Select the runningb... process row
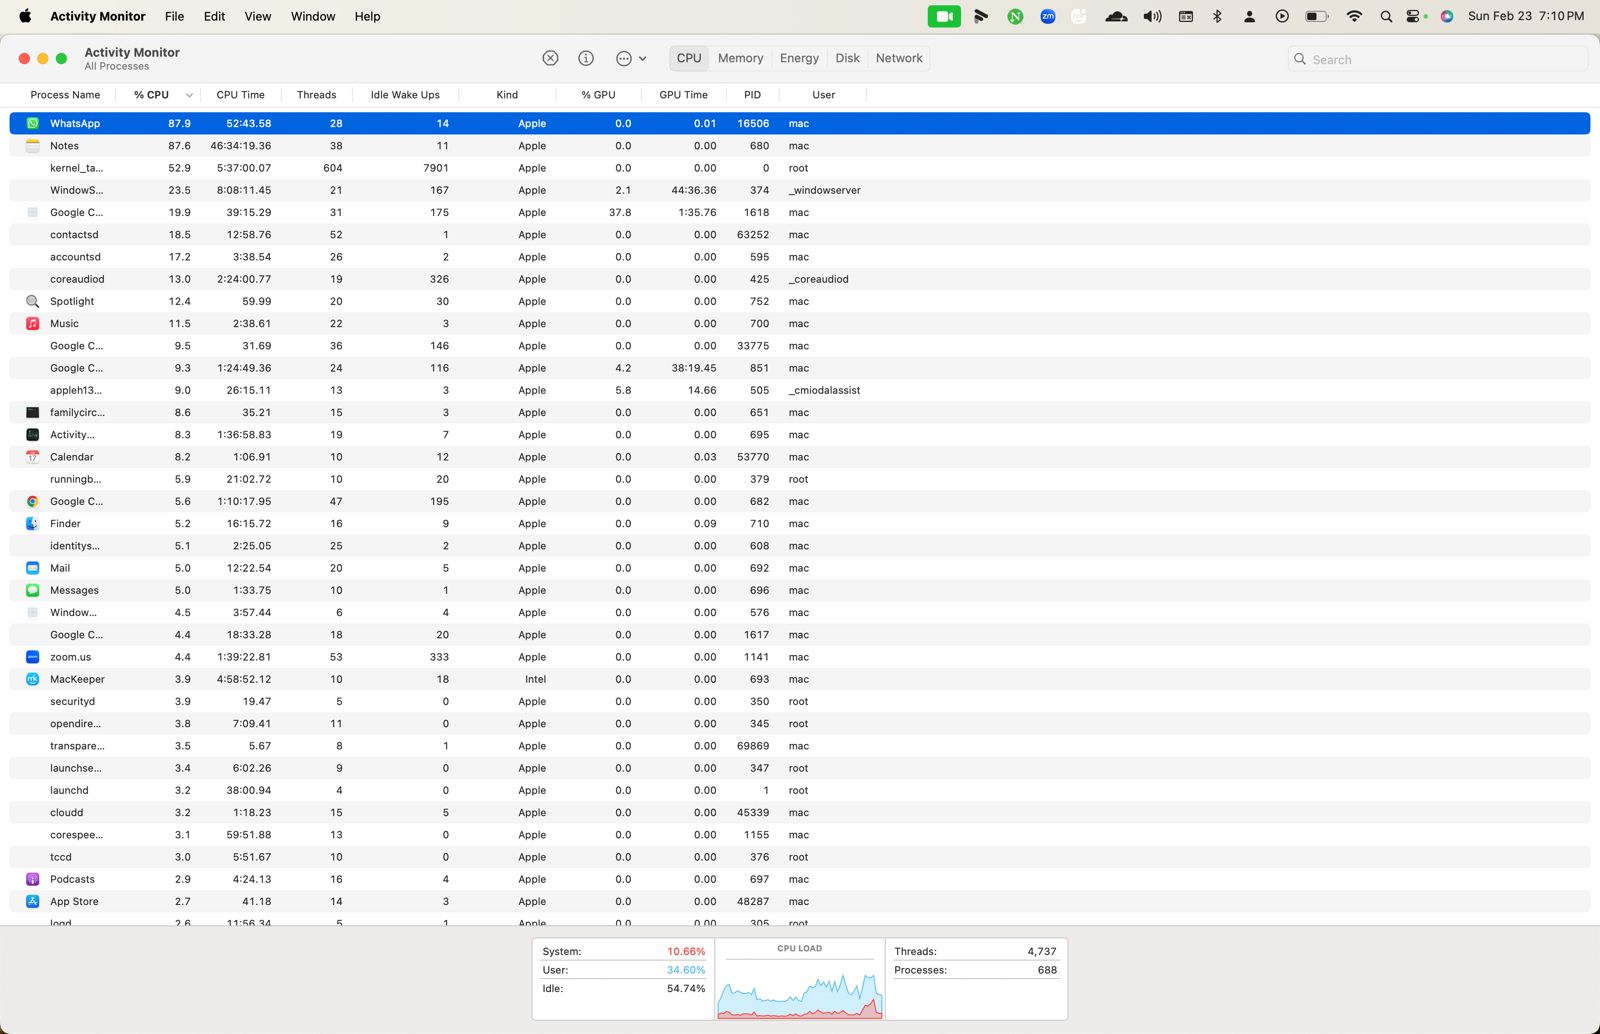This screenshot has height=1034, width=1600. (800, 479)
